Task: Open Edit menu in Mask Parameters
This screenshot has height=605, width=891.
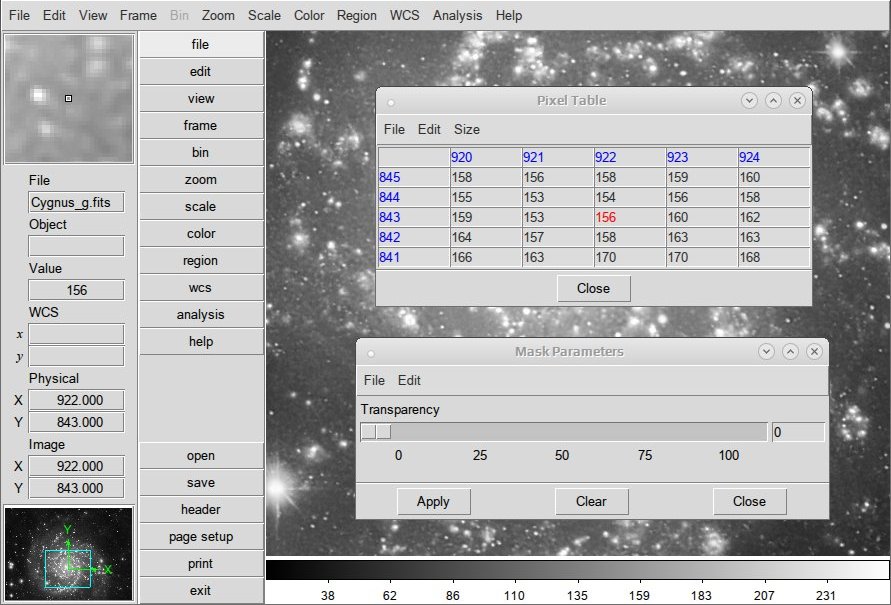Action: [x=409, y=381]
